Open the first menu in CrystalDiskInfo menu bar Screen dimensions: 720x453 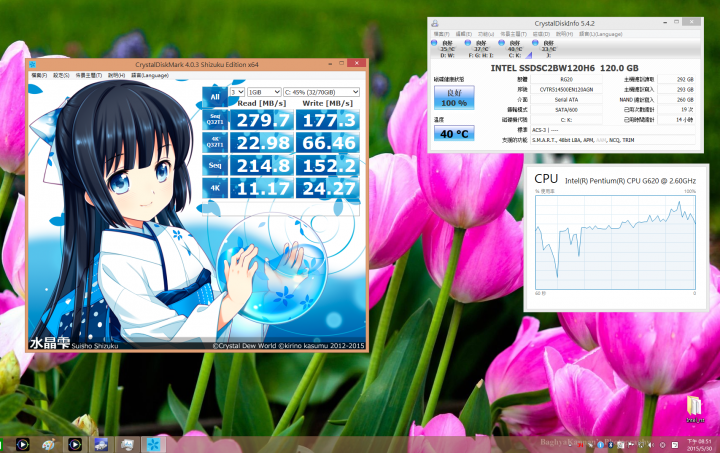point(441,34)
